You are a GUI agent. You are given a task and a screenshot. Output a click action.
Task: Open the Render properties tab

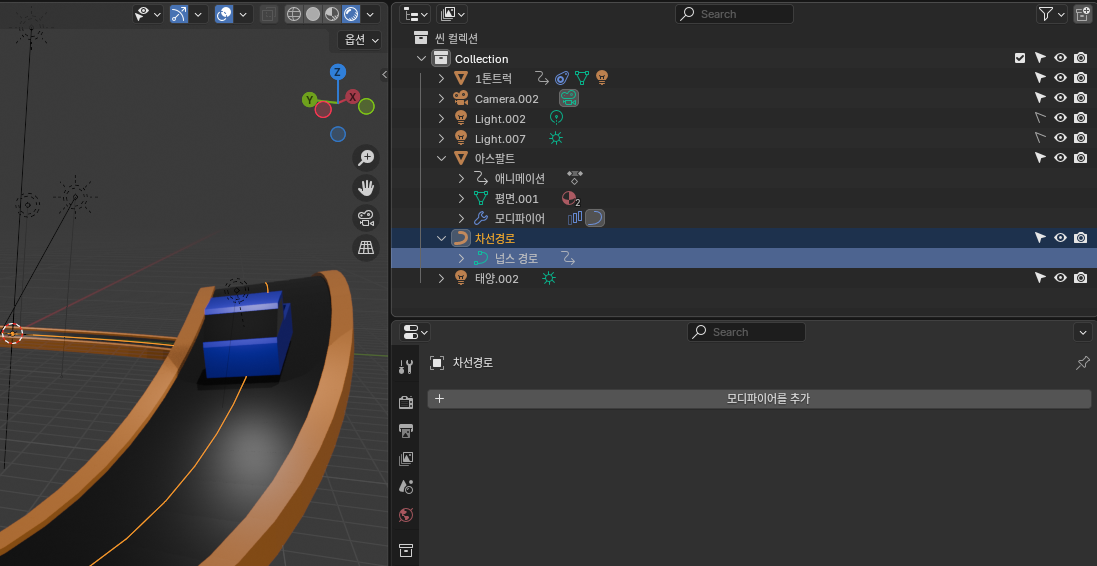tap(406, 402)
